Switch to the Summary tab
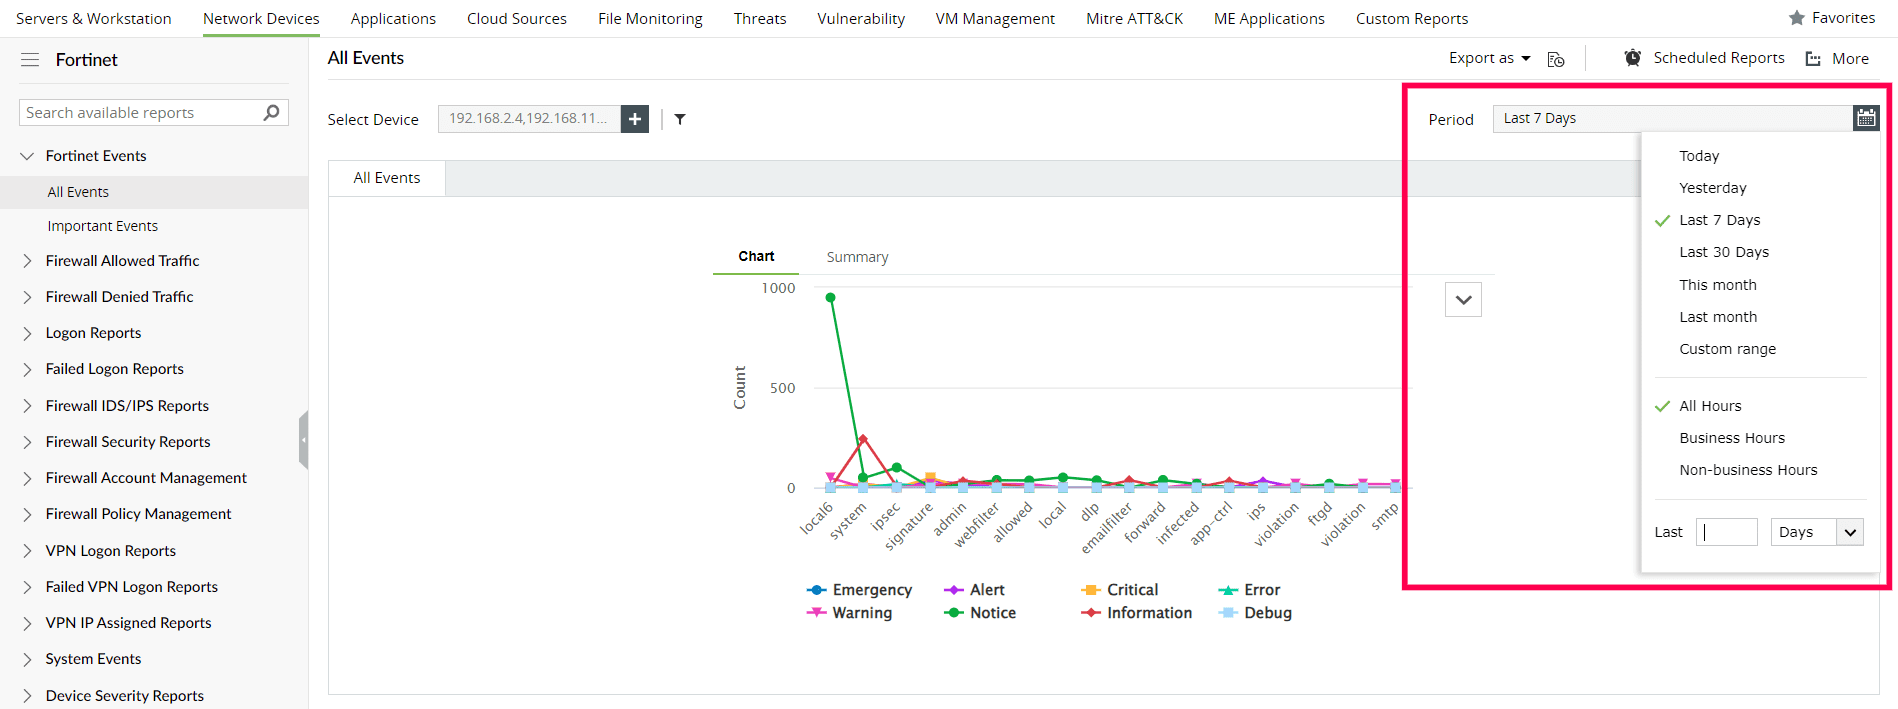The image size is (1898, 709). tap(857, 257)
